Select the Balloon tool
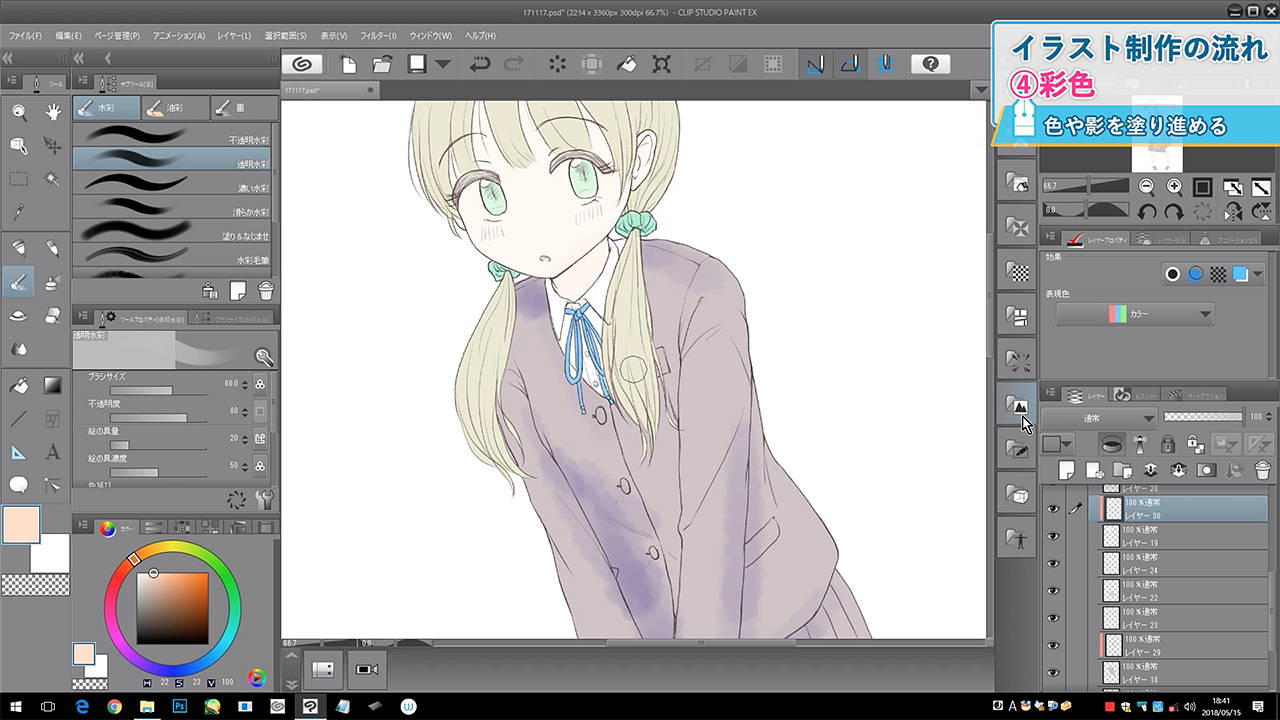1280x720 pixels. coord(19,485)
